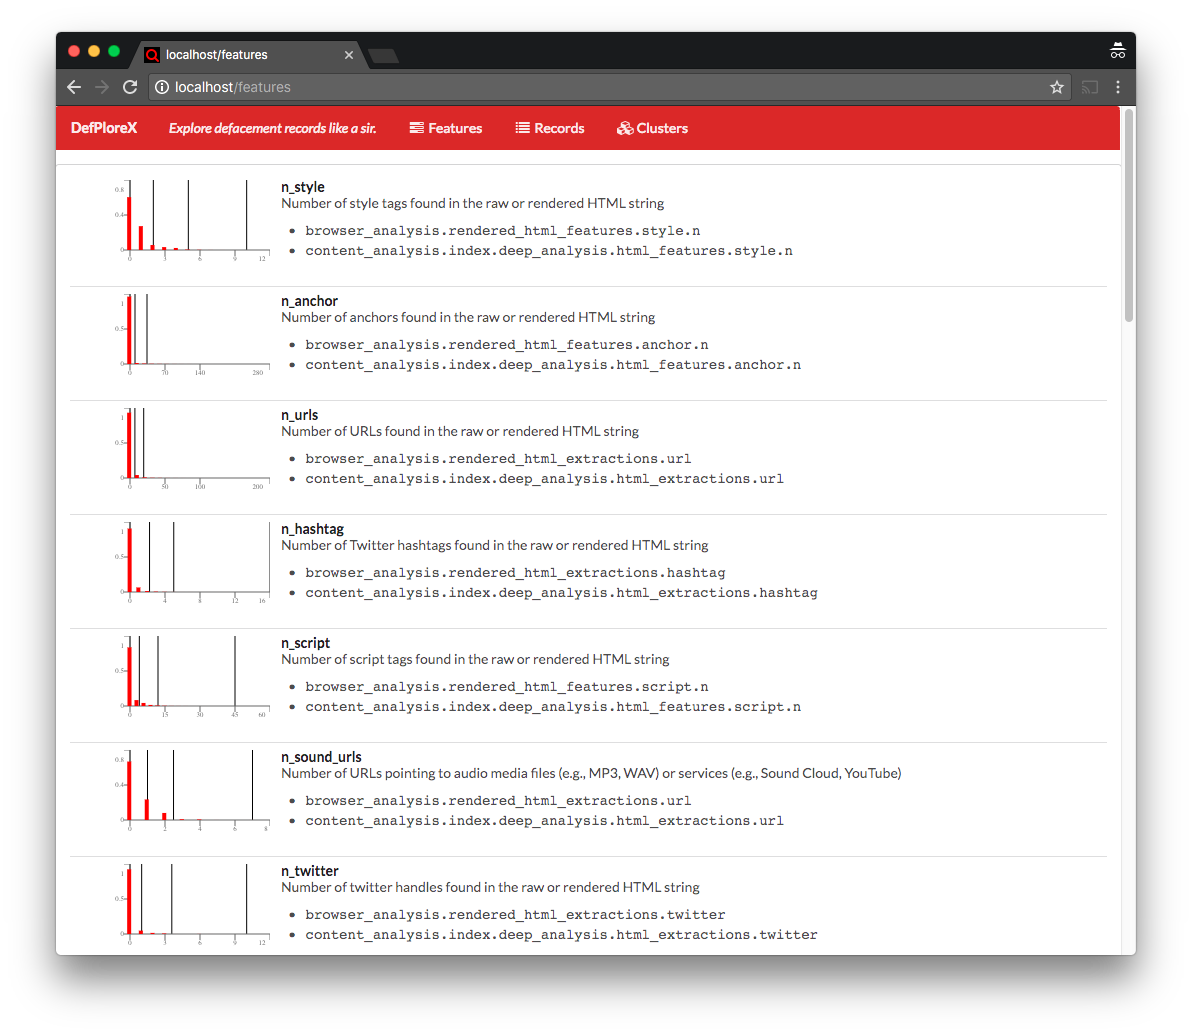The height and width of the screenshot is (1035, 1192).
Task: Click 'browser_analysis.rendered_html_extractions.twitter' text
Action: (x=515, y=915)
